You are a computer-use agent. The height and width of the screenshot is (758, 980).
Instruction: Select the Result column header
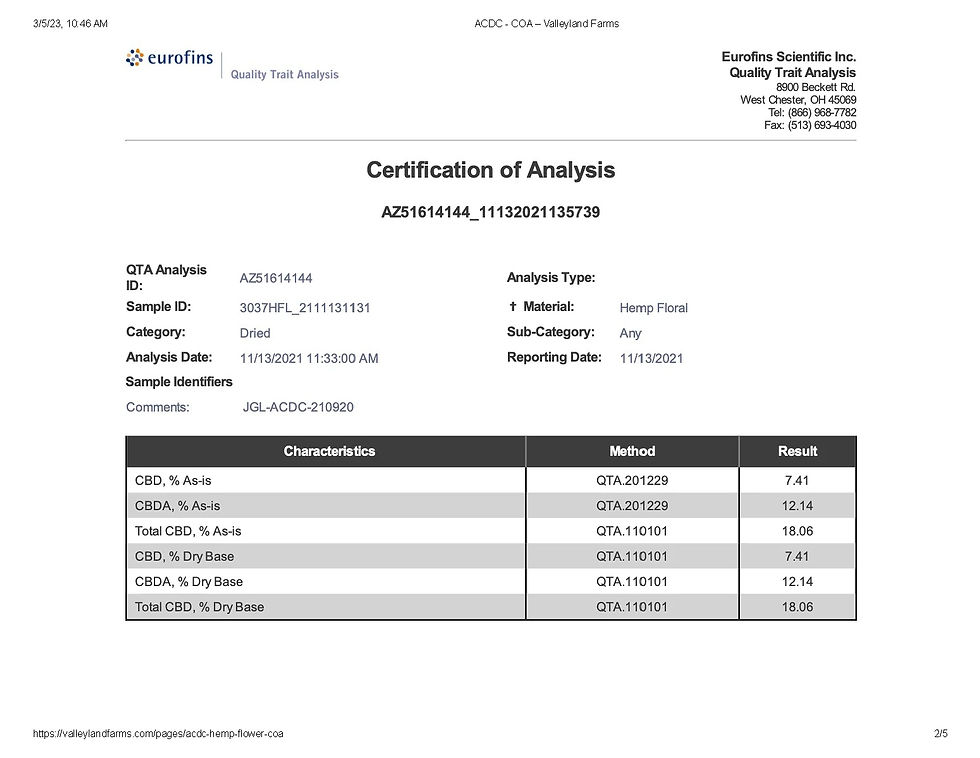[798, 451]
